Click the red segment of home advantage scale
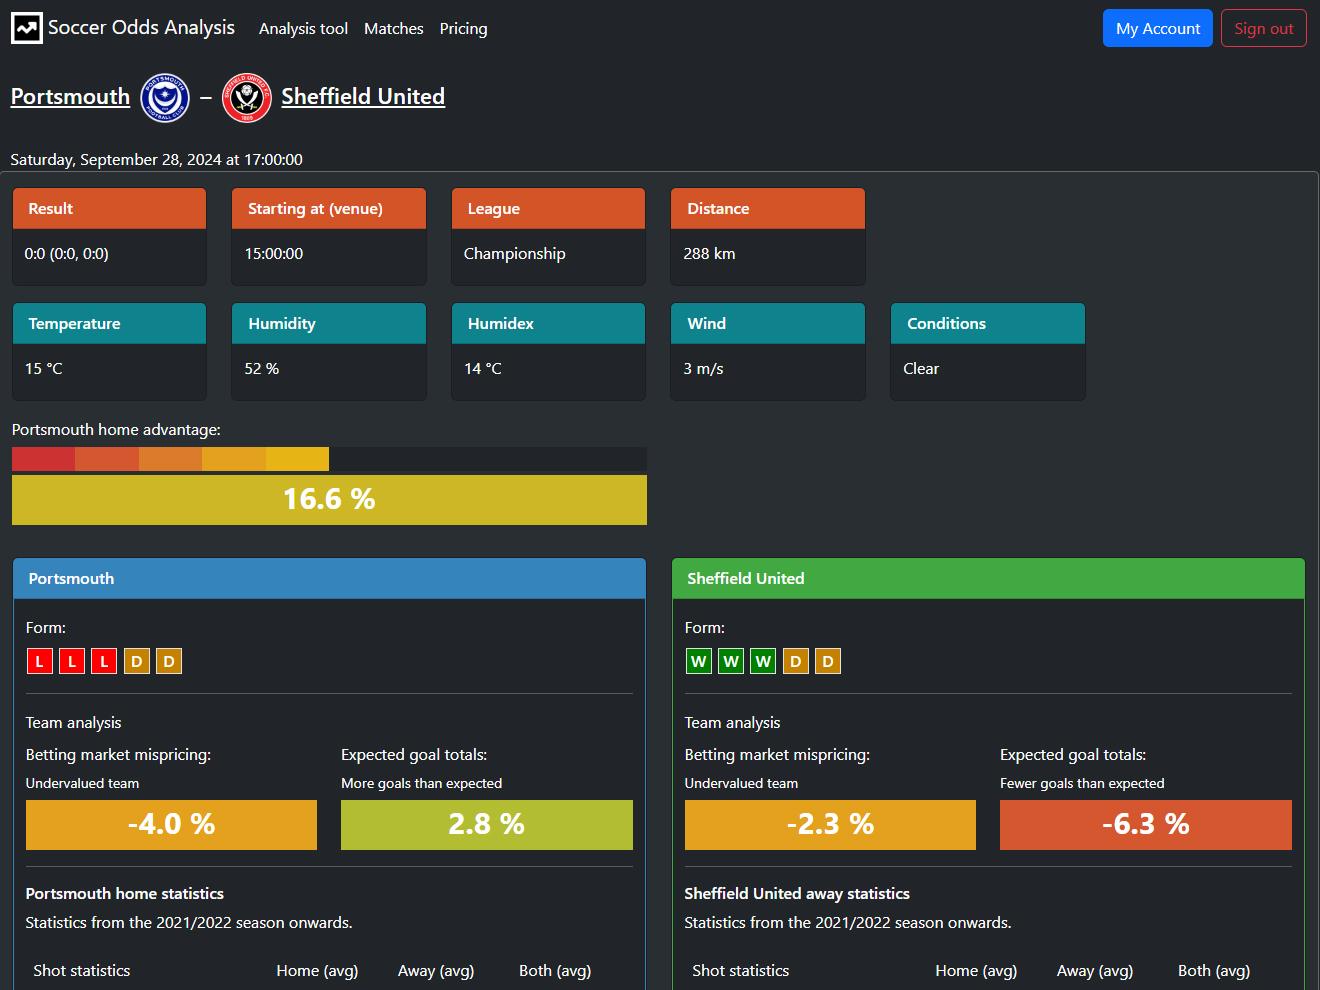The width and height of the screenshot is (1320, 990). tap(43, 459)
